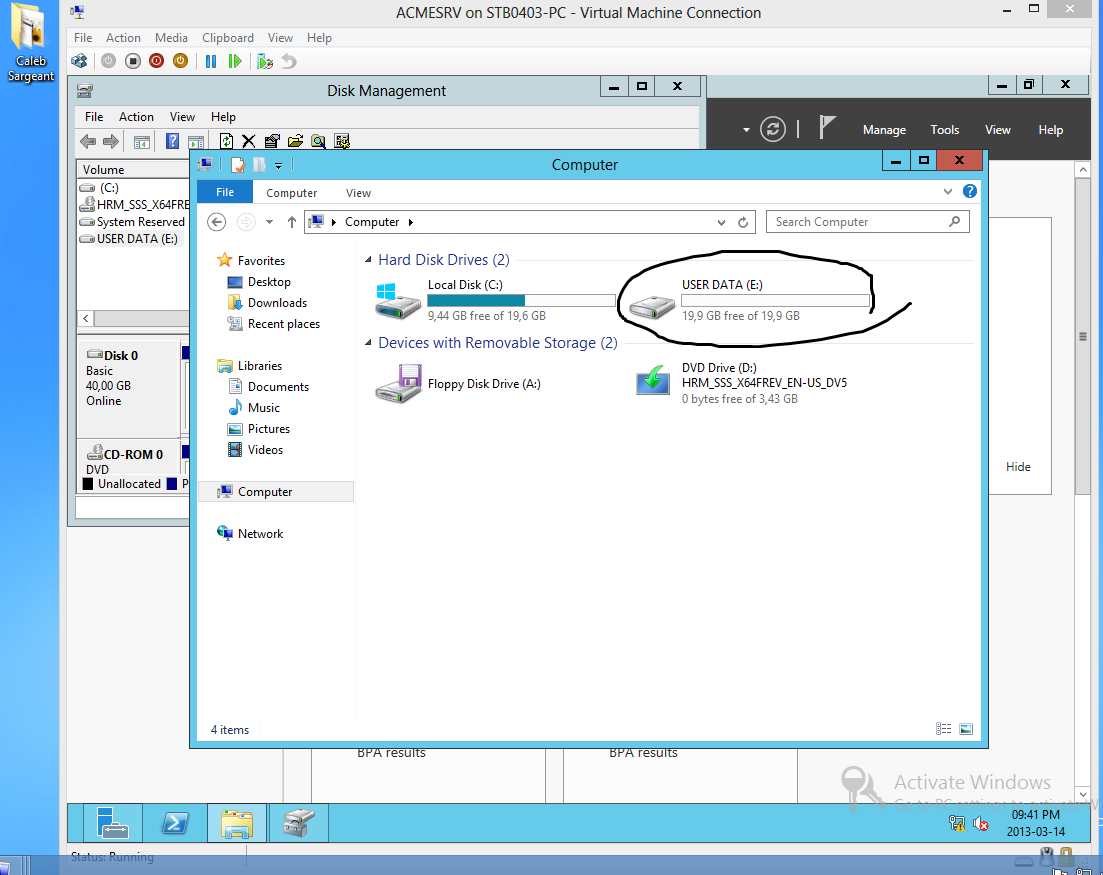1103x875 pixels.
Task: Click the Disk Management volume list's left scroll arrow
Action: pyautogui.click(x=86, y=319)
